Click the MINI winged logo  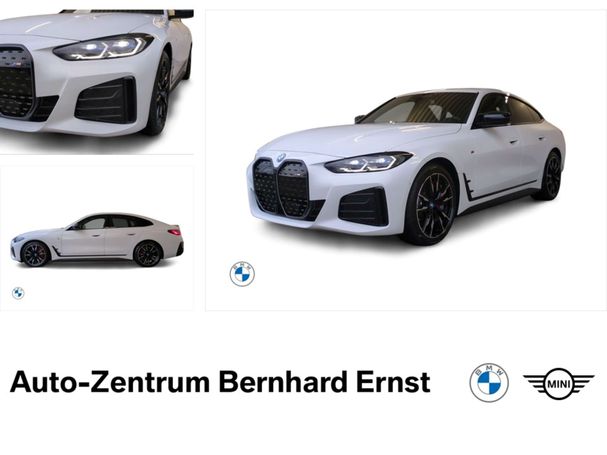point(559,383)
